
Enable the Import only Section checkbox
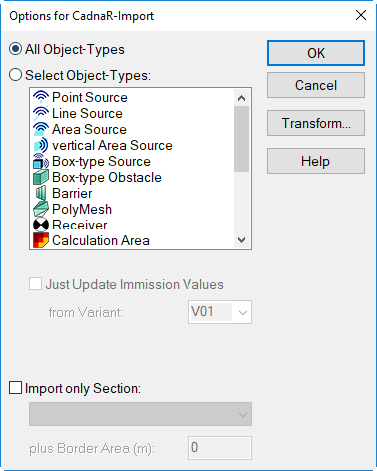[x=15, y=388]
